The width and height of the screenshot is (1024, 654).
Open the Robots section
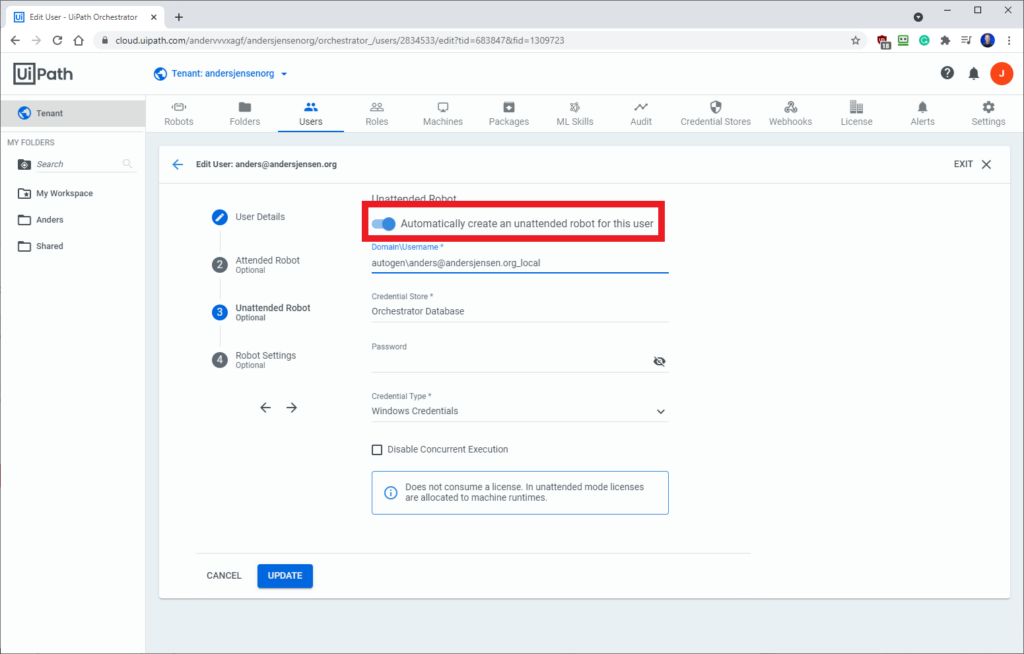point(178,114)
